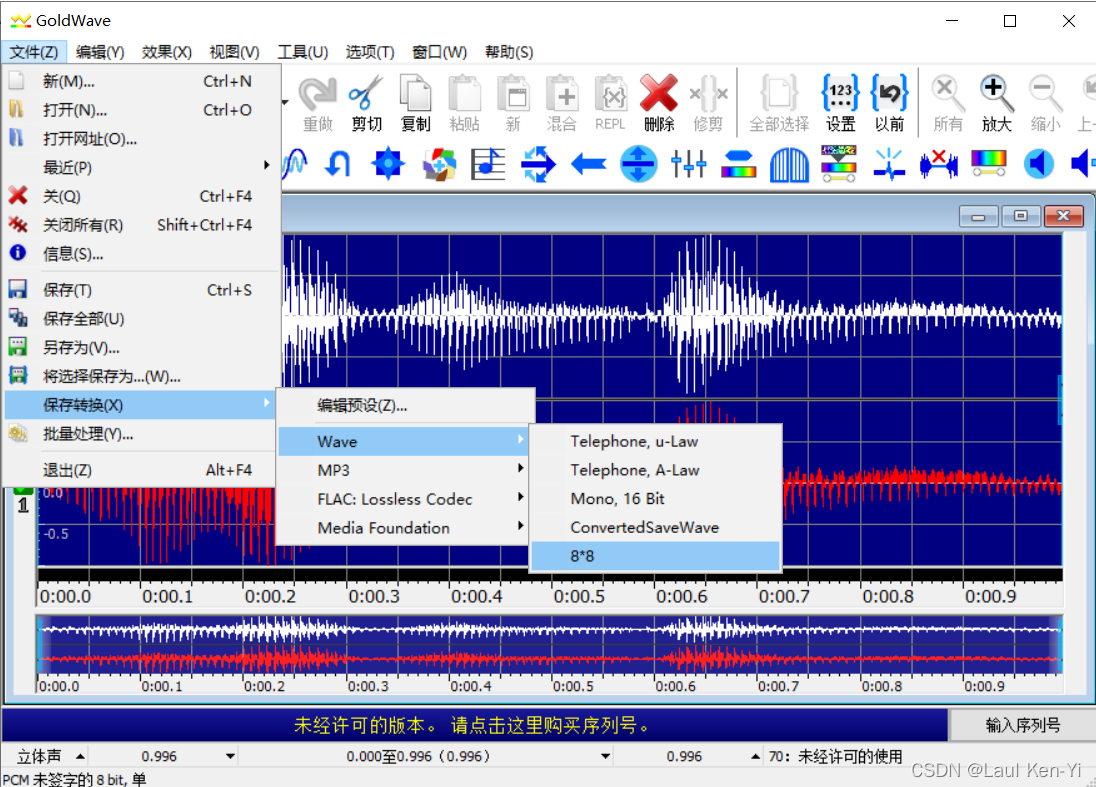This screenshot has height=787, width=1096.
Task: Open the Tools (工具) menu
Action: click(303, 52)
